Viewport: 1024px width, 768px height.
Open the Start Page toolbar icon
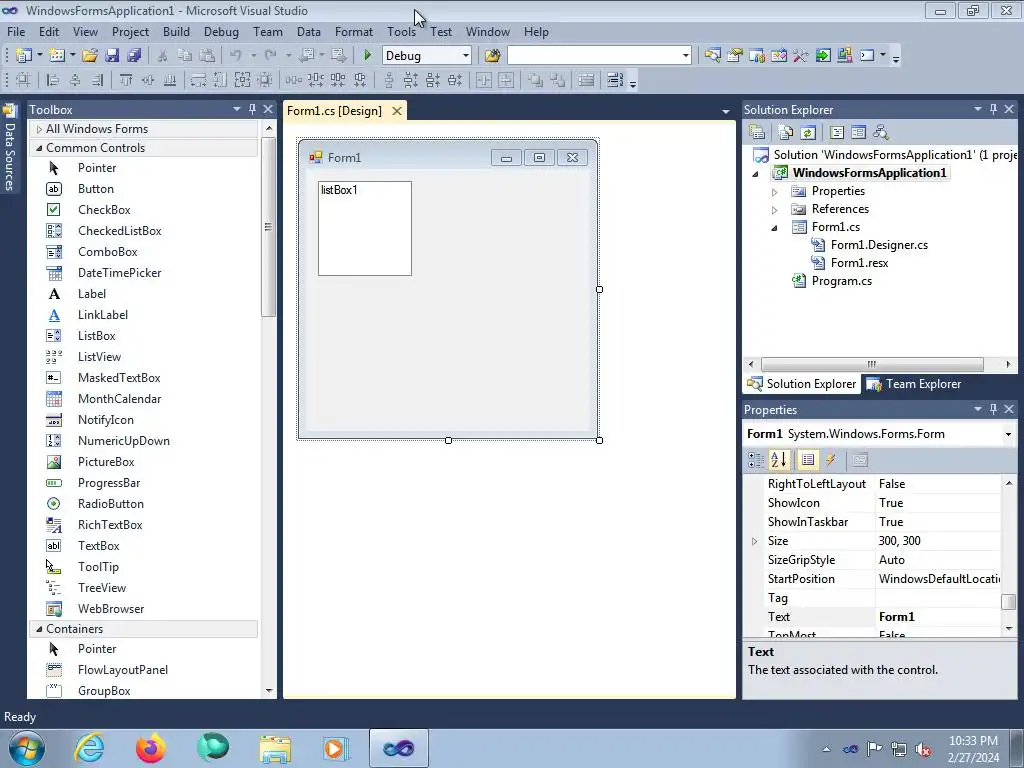click(823, 56)
